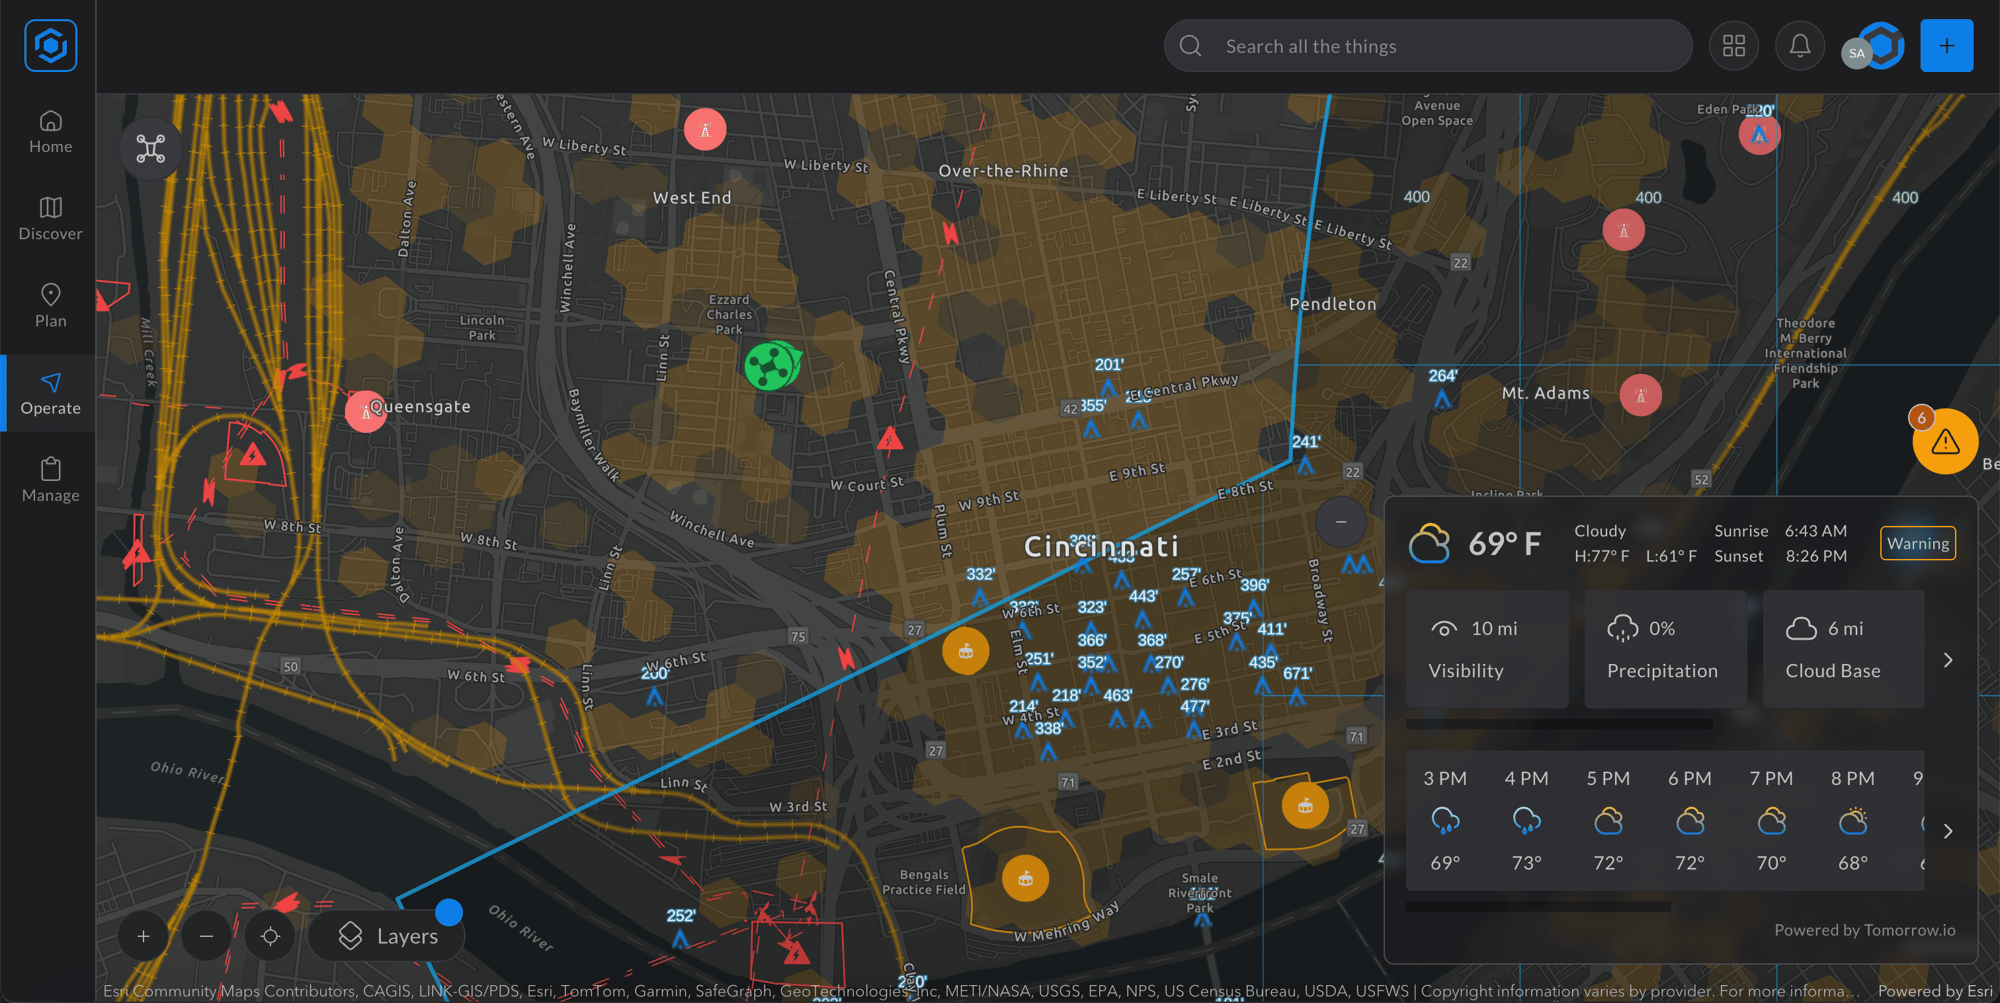
Task: Open the apps grid menu
Action: 1733,46
